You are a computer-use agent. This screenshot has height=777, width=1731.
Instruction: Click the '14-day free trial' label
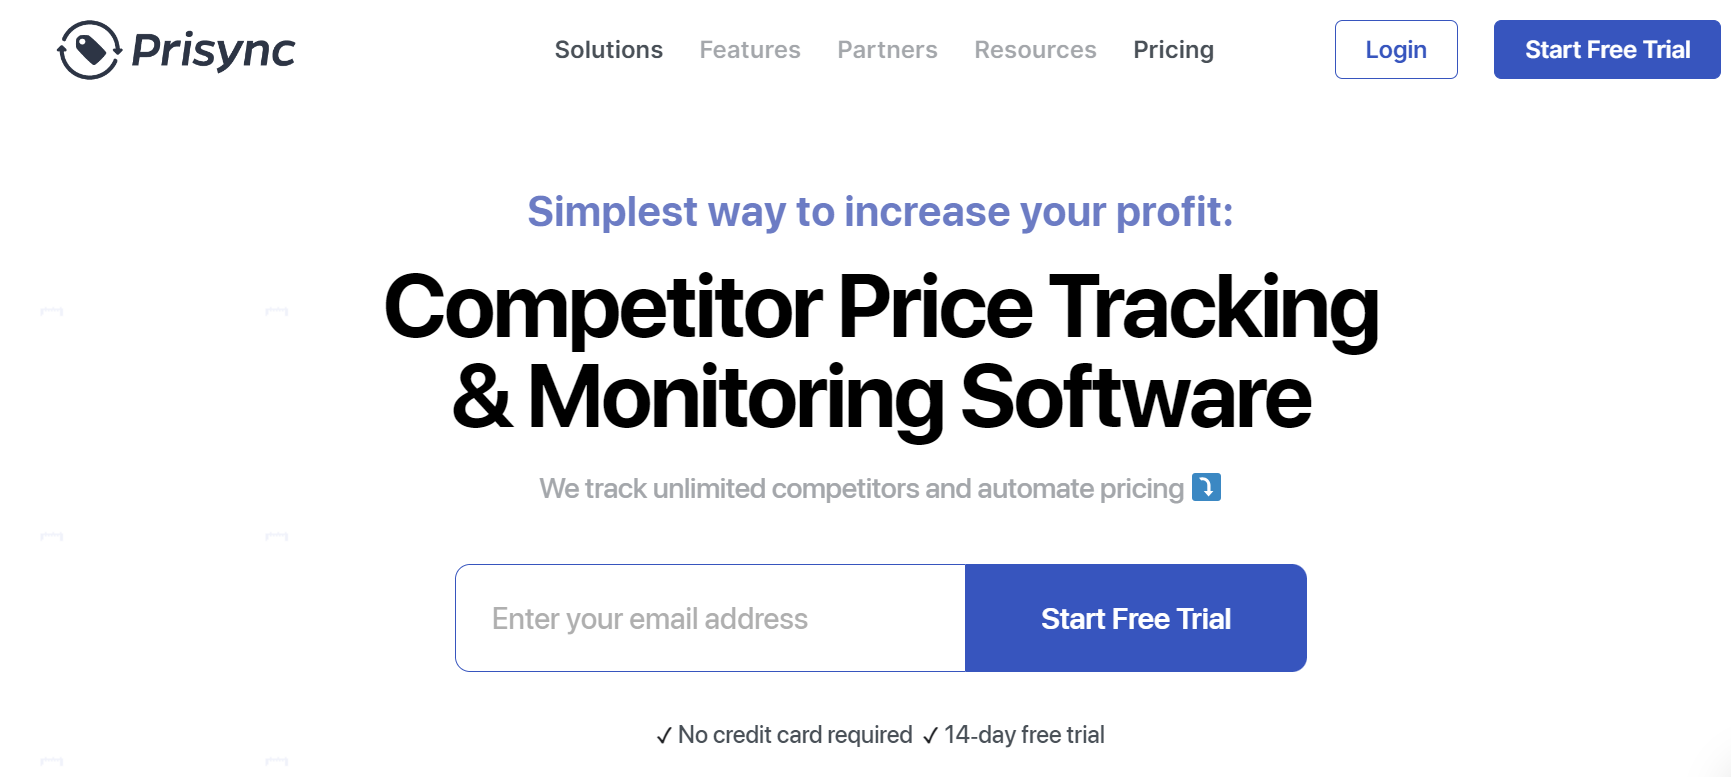pos(1024,734)
